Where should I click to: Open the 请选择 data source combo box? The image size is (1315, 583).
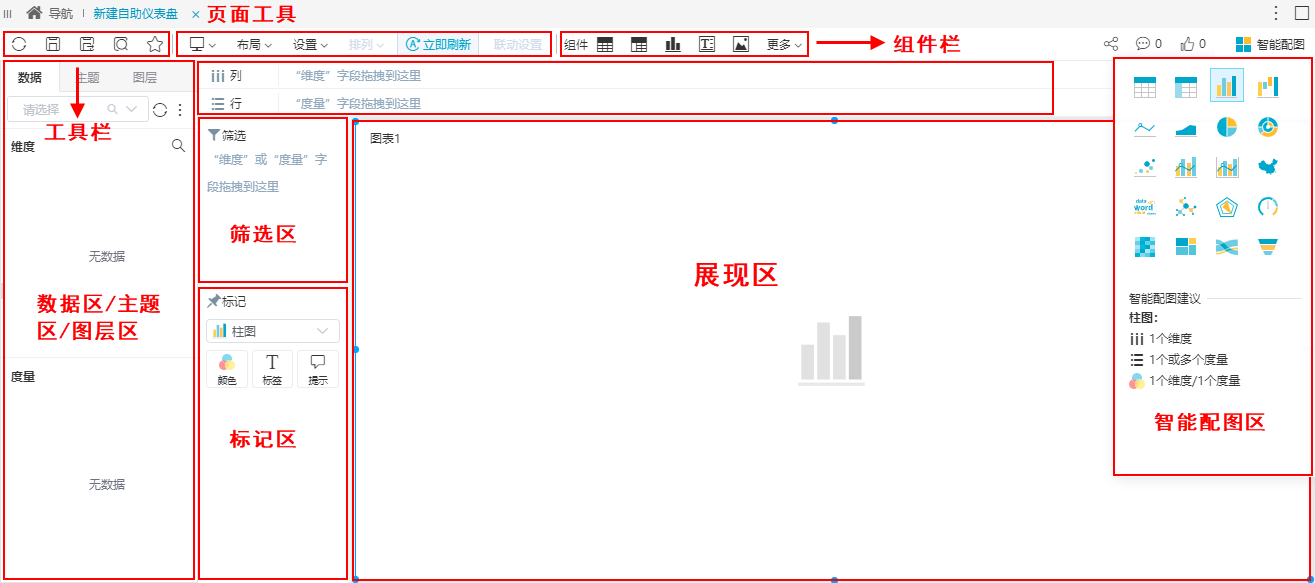78,109
